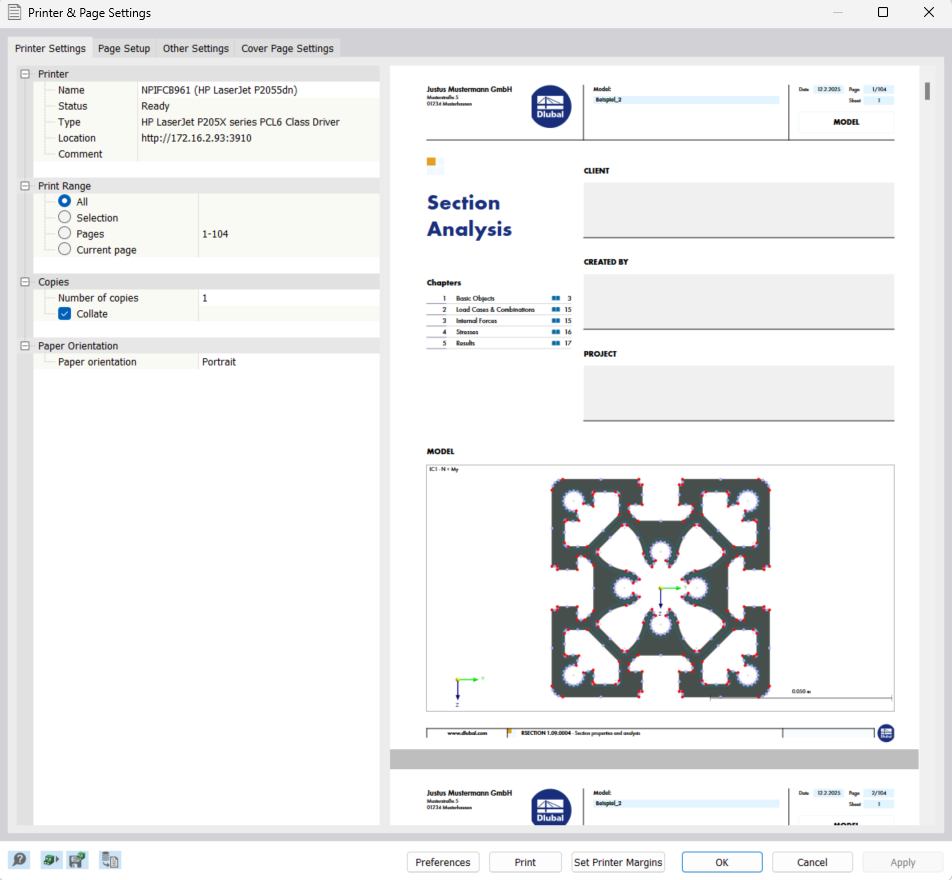Open the help icon at bottom left
Viewport: 952px width, 880px height.
[19, 859]
